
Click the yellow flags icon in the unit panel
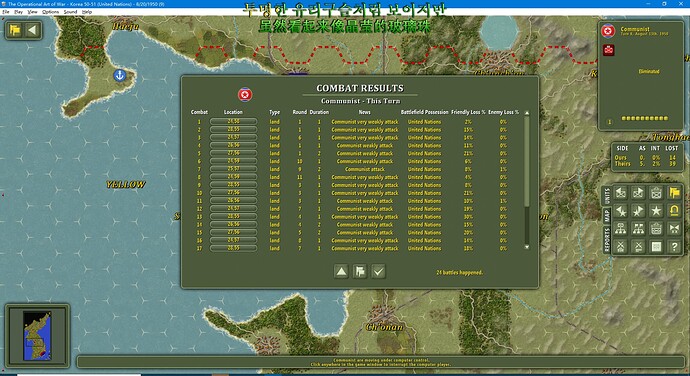(674, 193)
